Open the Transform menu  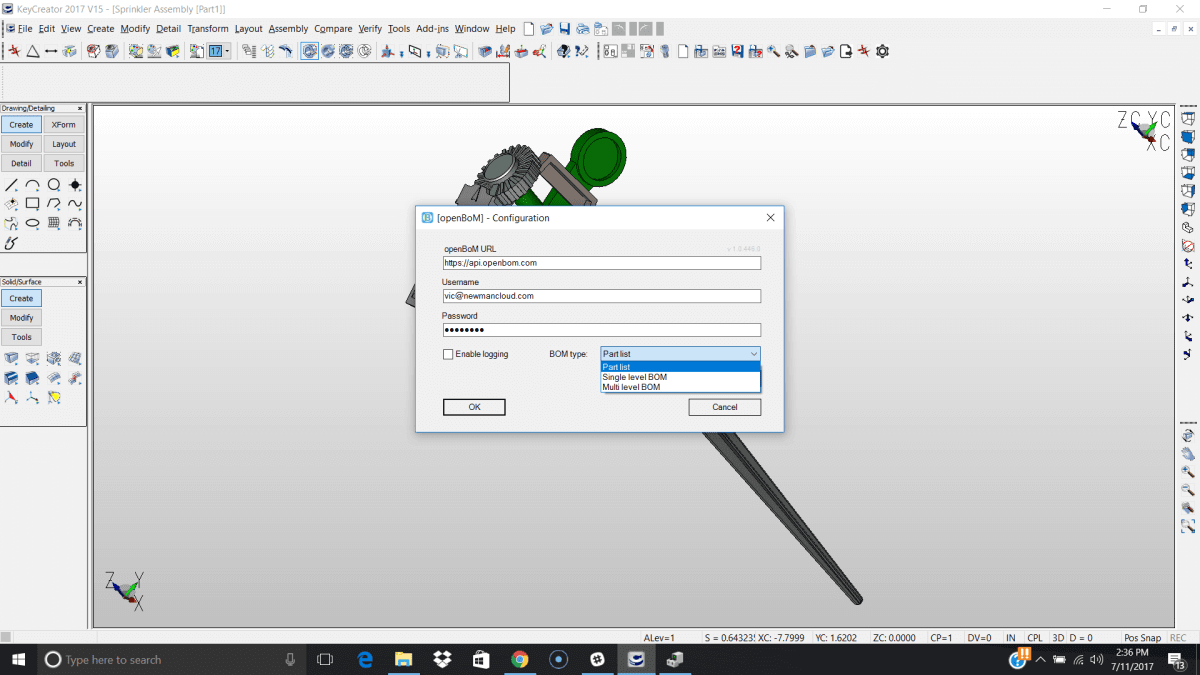point(208,29)
